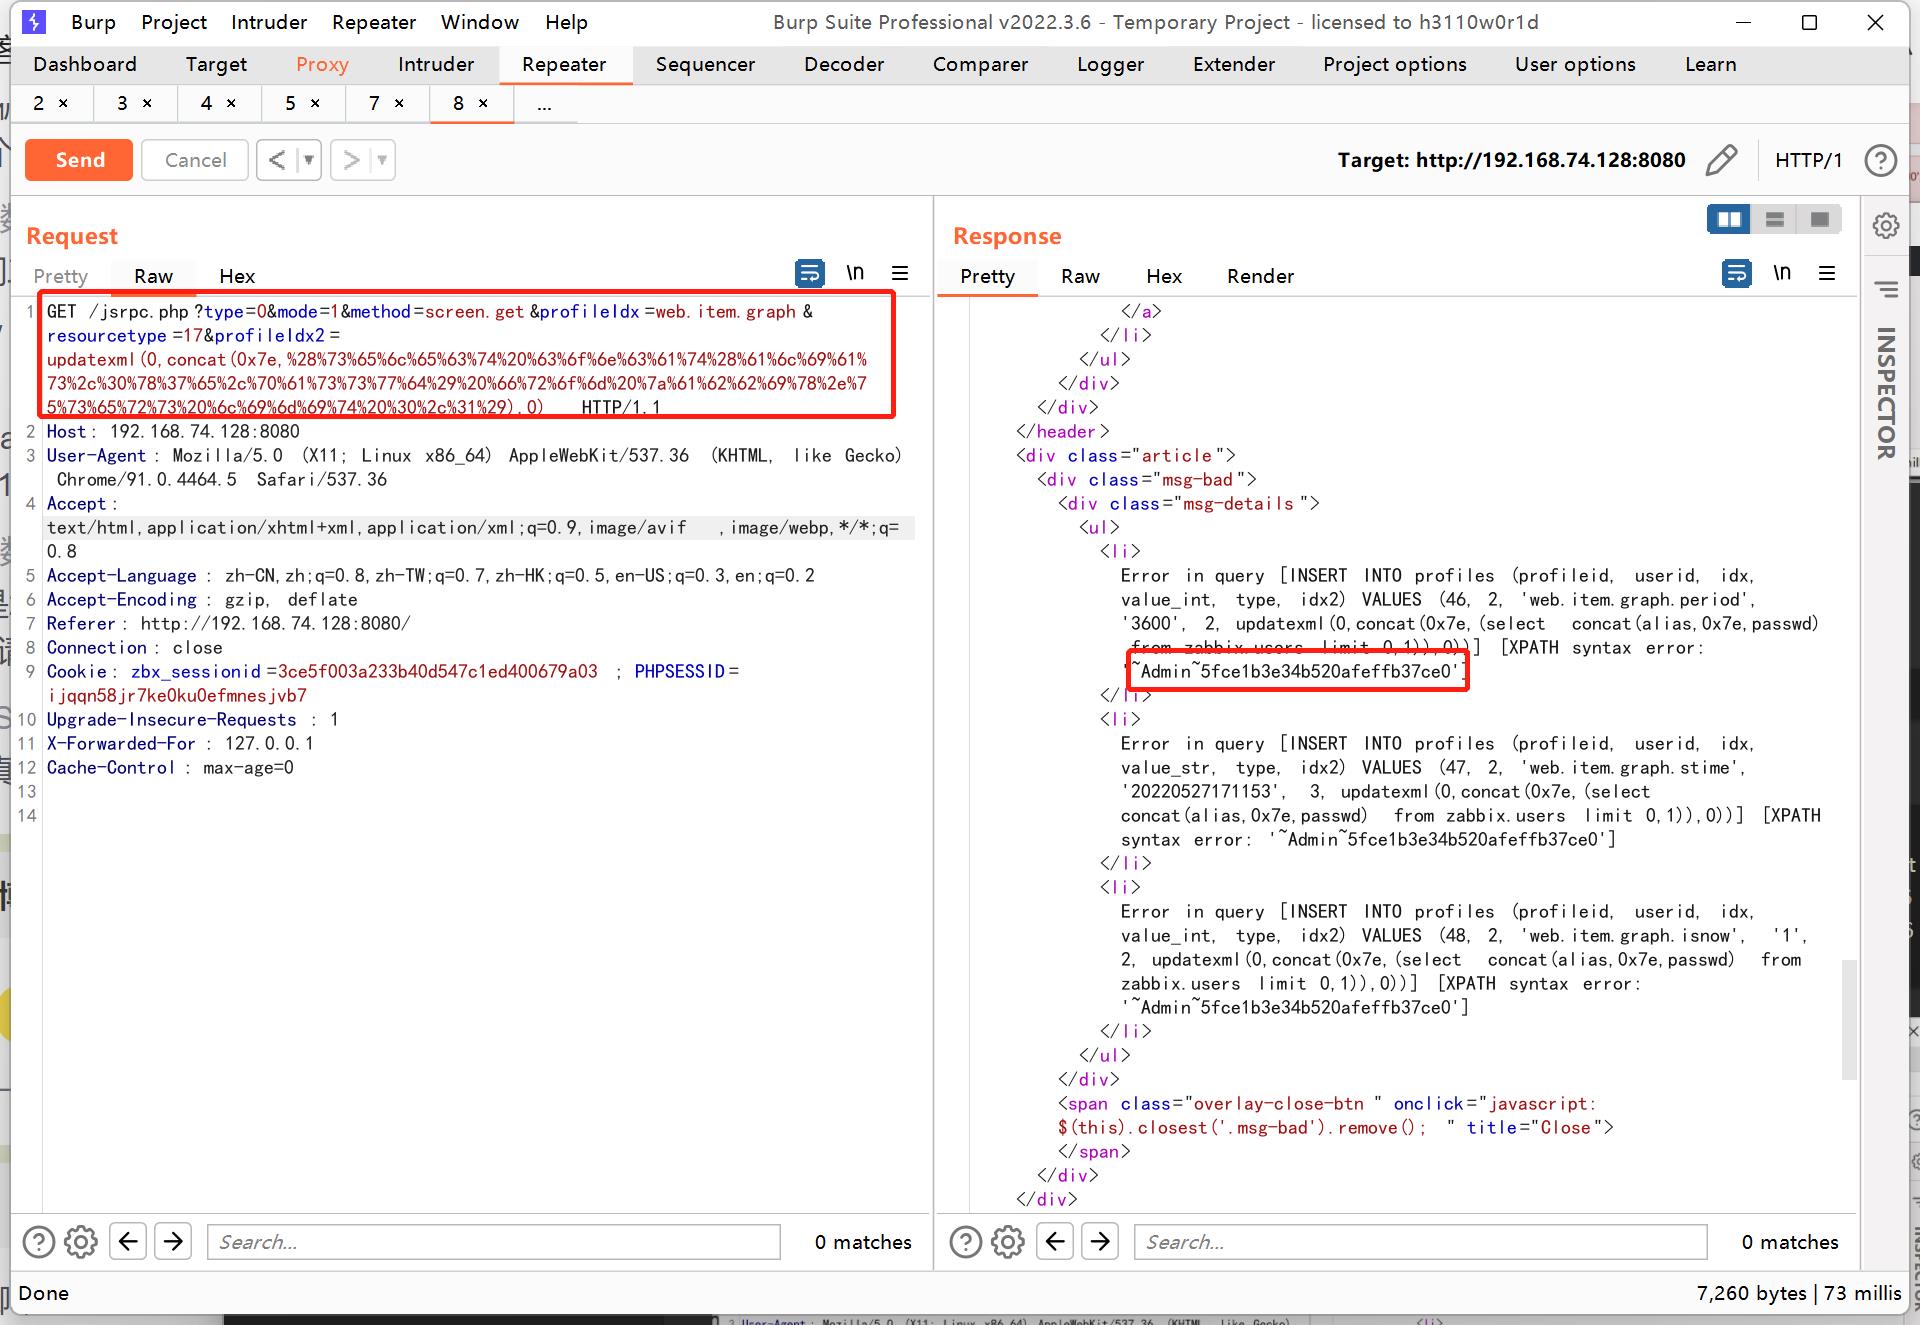Focus the response search field
Viewport: 1920px width, 1325px height.
(x=1421, y=1242)
